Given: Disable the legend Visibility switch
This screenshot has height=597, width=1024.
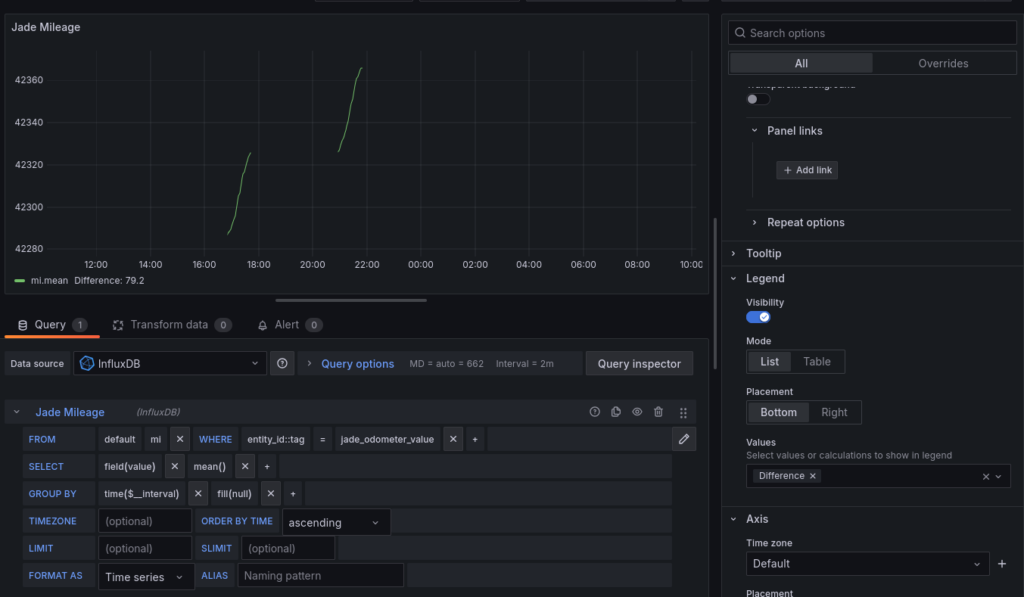Looking at the screenshot, I should [x=758, y=317].
